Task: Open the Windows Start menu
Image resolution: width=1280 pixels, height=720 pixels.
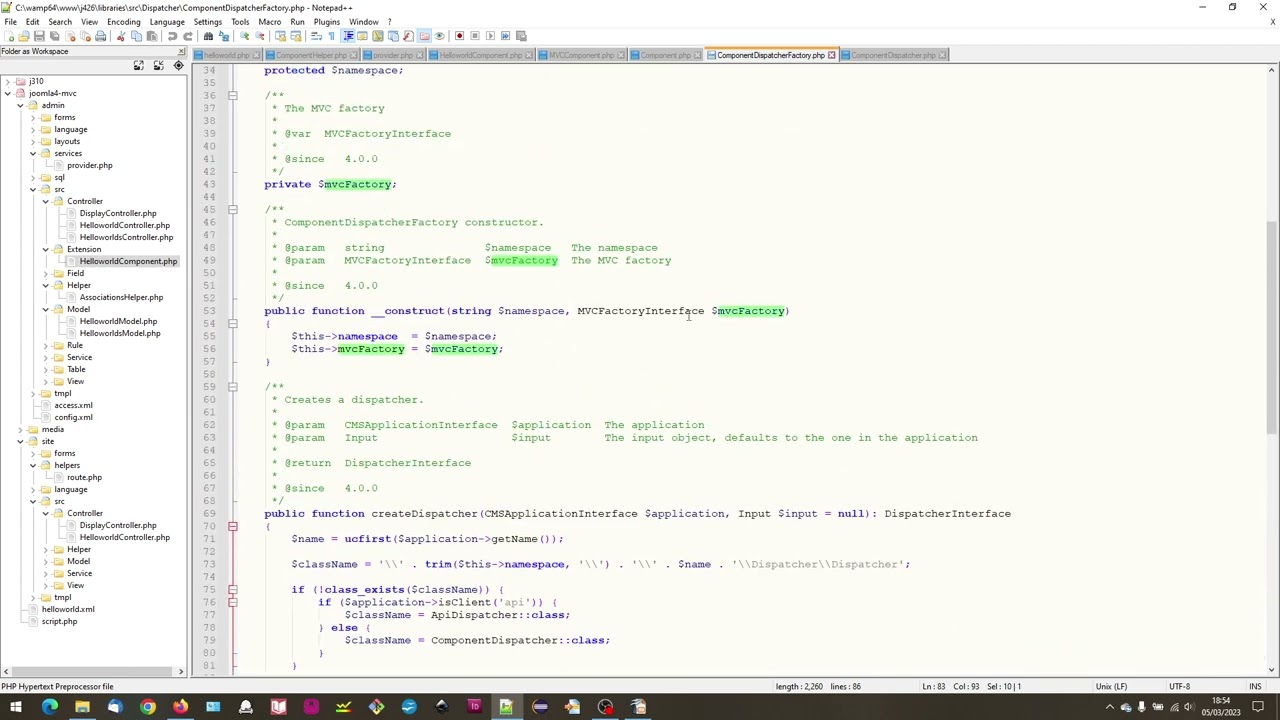Action: pos(16,708)
